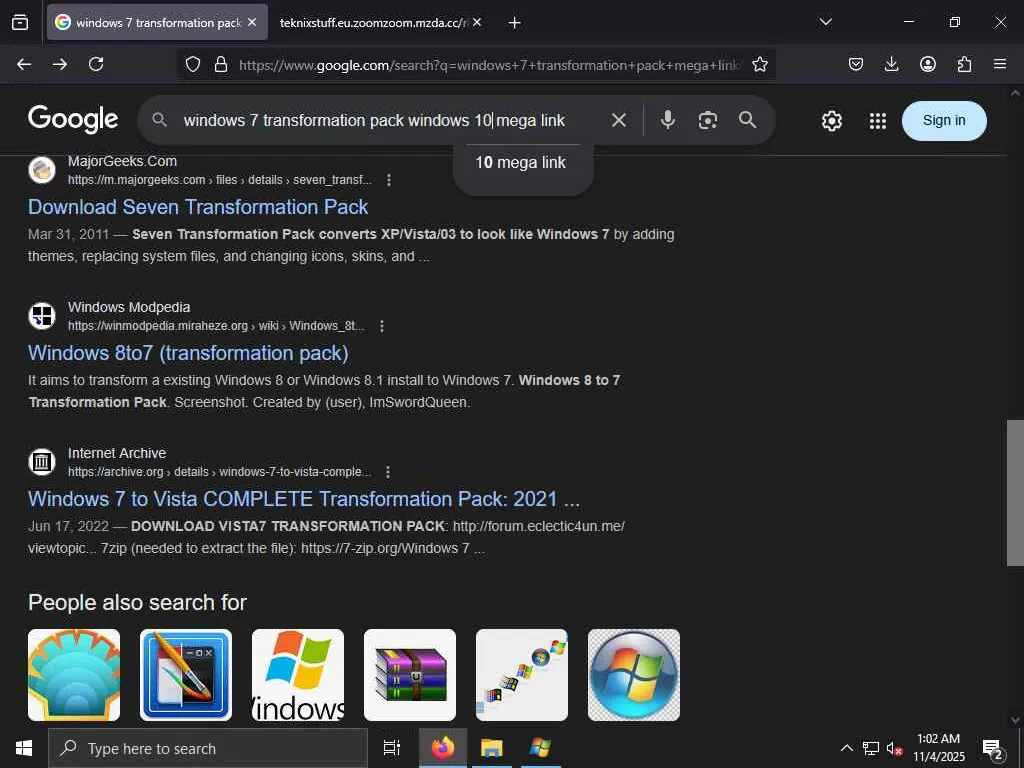Open the Google apps grid
The width and height of the screenshot is (1024, 768).
click(x=878, y=121)
